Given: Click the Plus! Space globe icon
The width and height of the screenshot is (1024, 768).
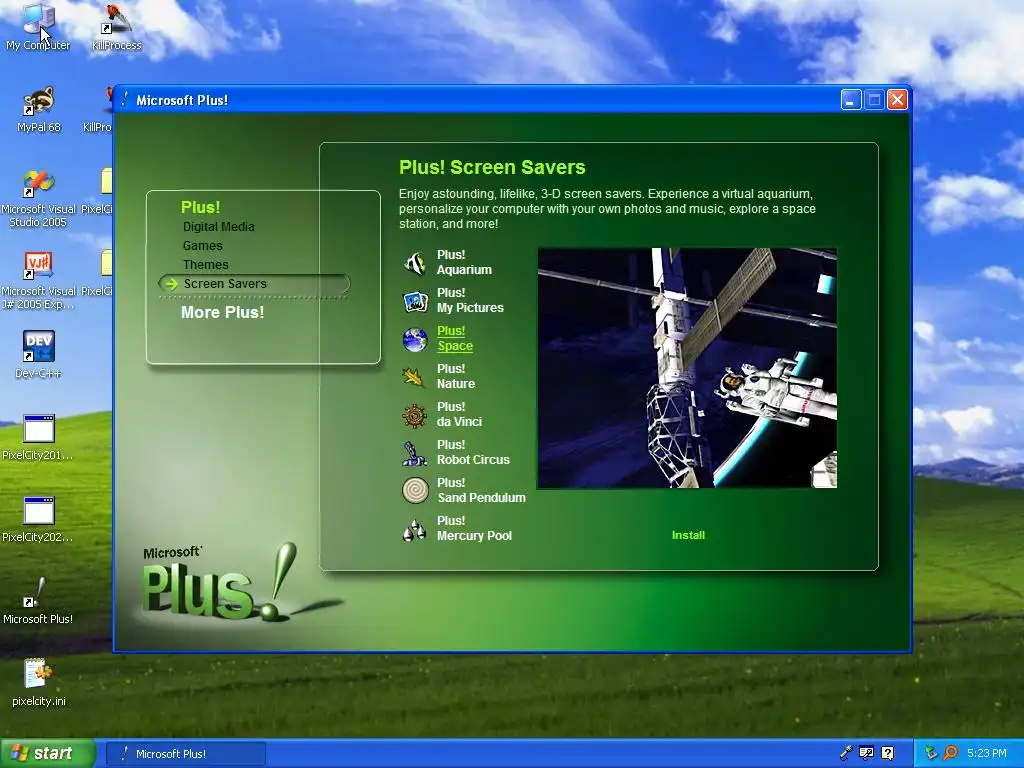Looking at the screenshot, I should coord(415,339).
